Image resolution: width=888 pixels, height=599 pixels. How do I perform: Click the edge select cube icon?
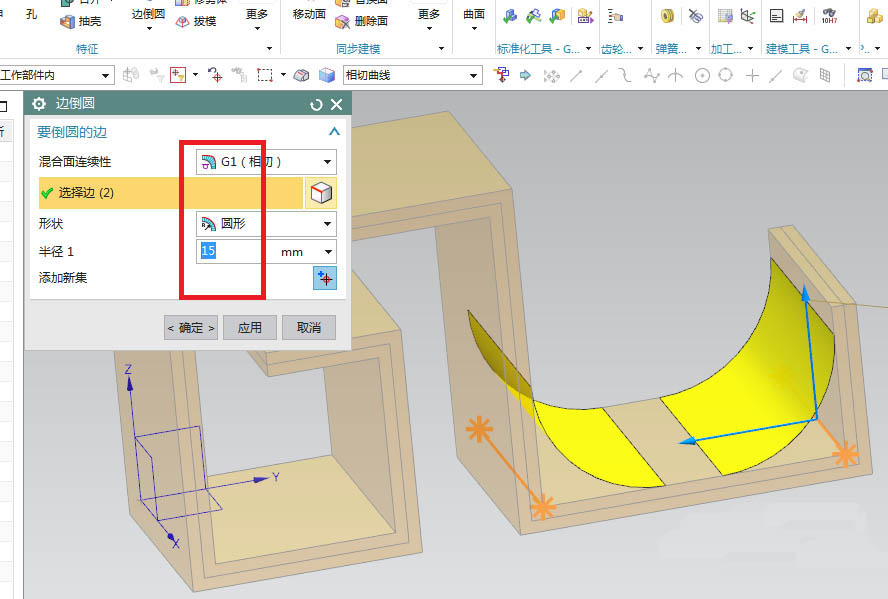point(321,193)
